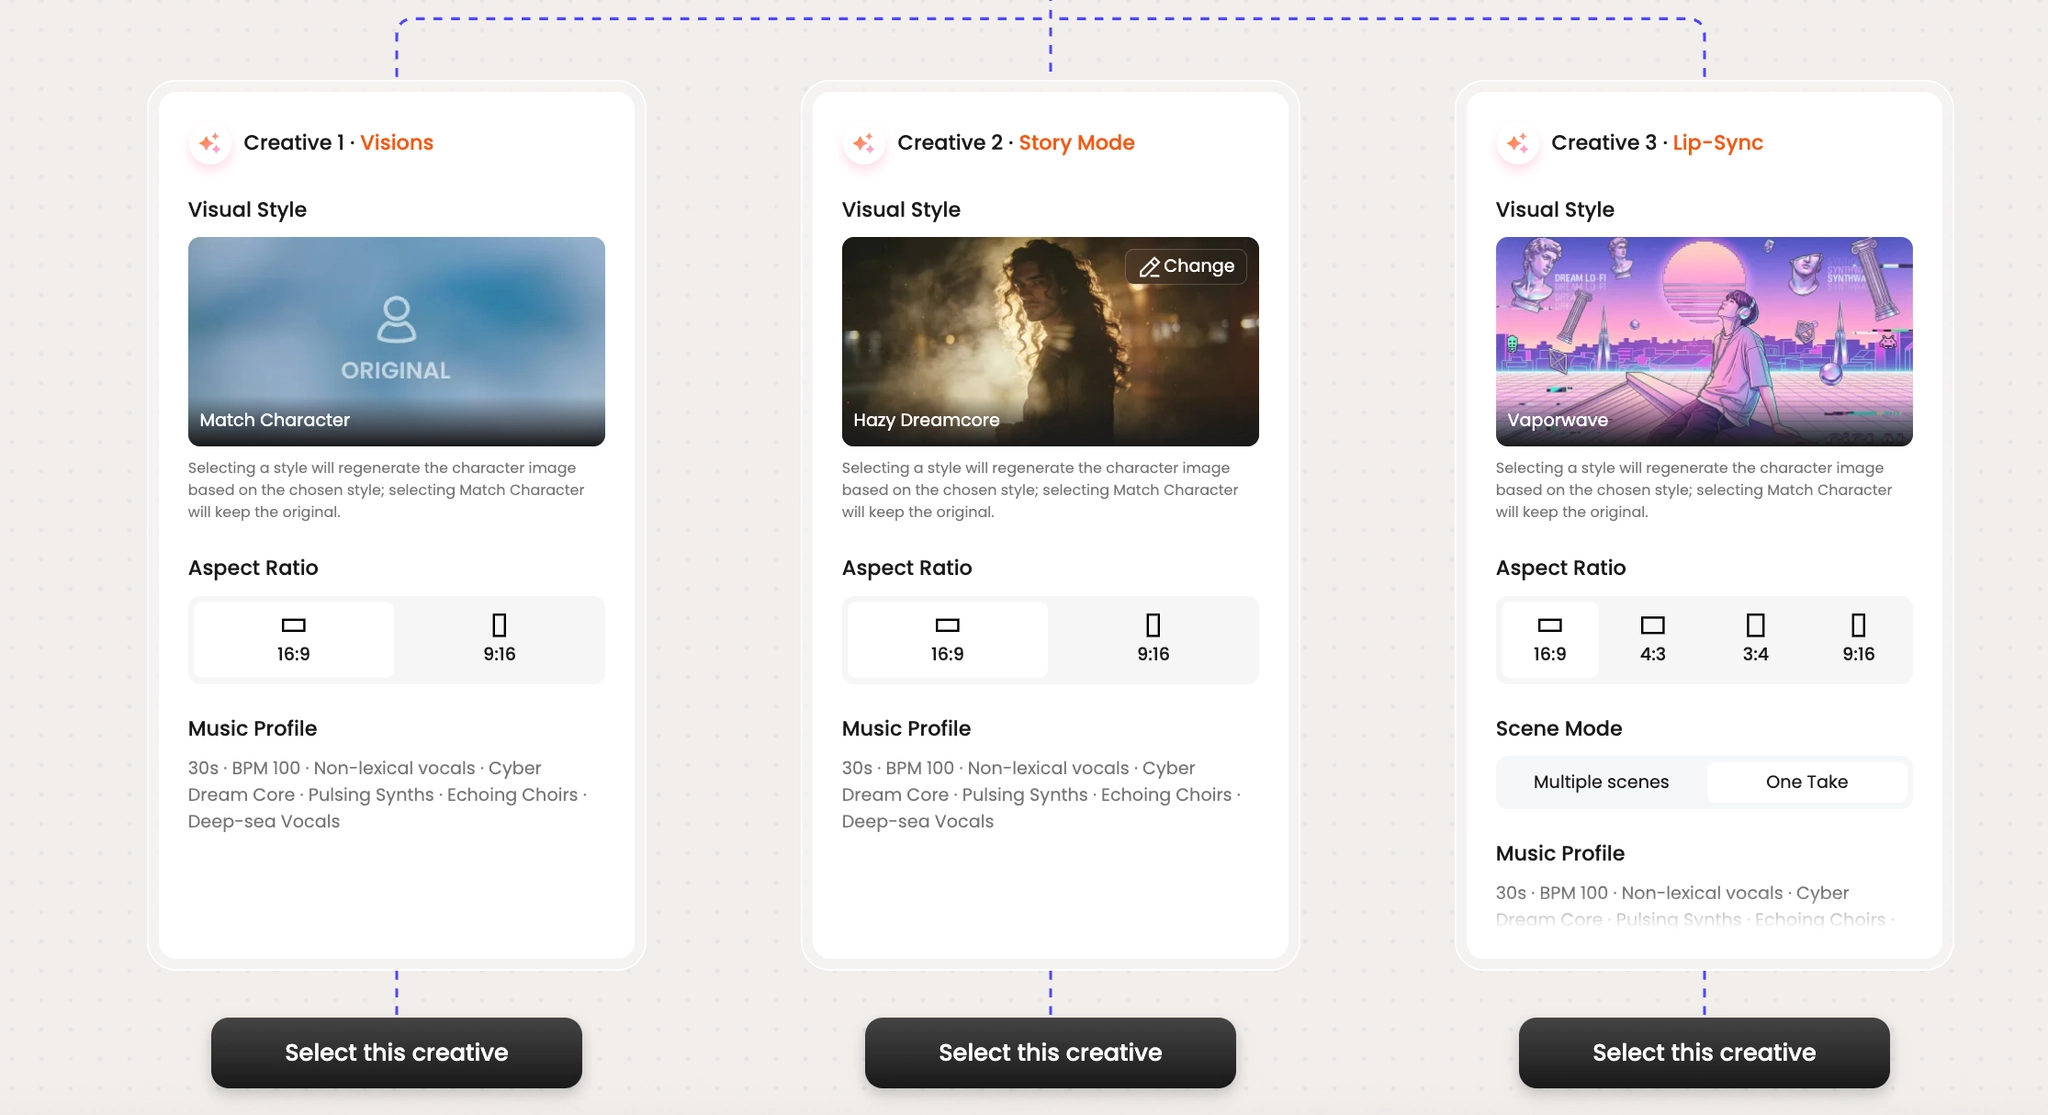
Task: Click the sparkle icon beside Creative 1
Action: [210, 143]
